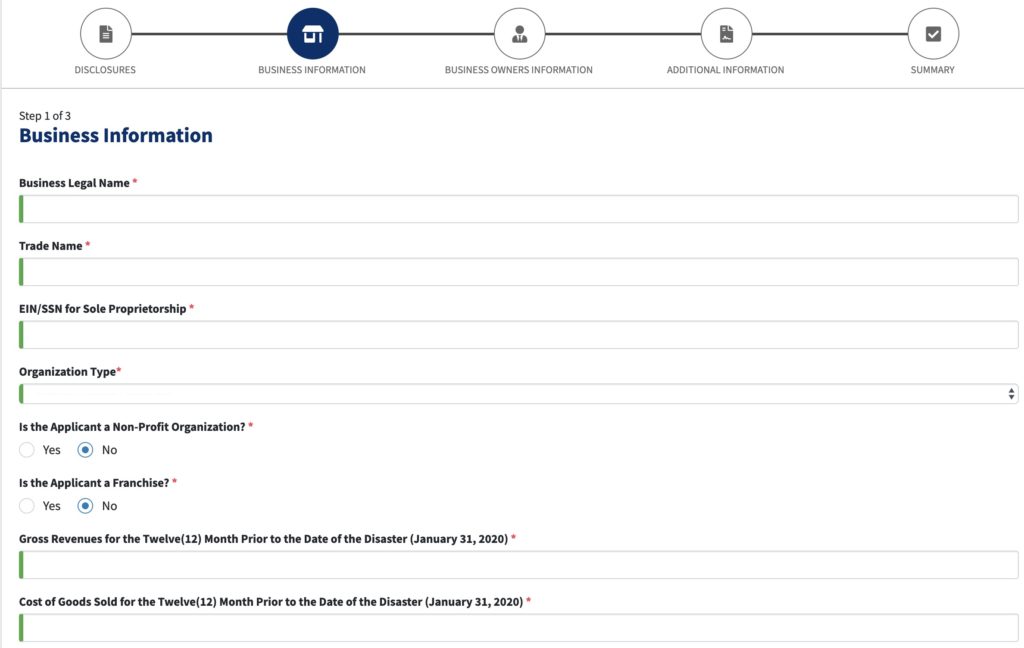Click the Additional Information file icon

726,34
